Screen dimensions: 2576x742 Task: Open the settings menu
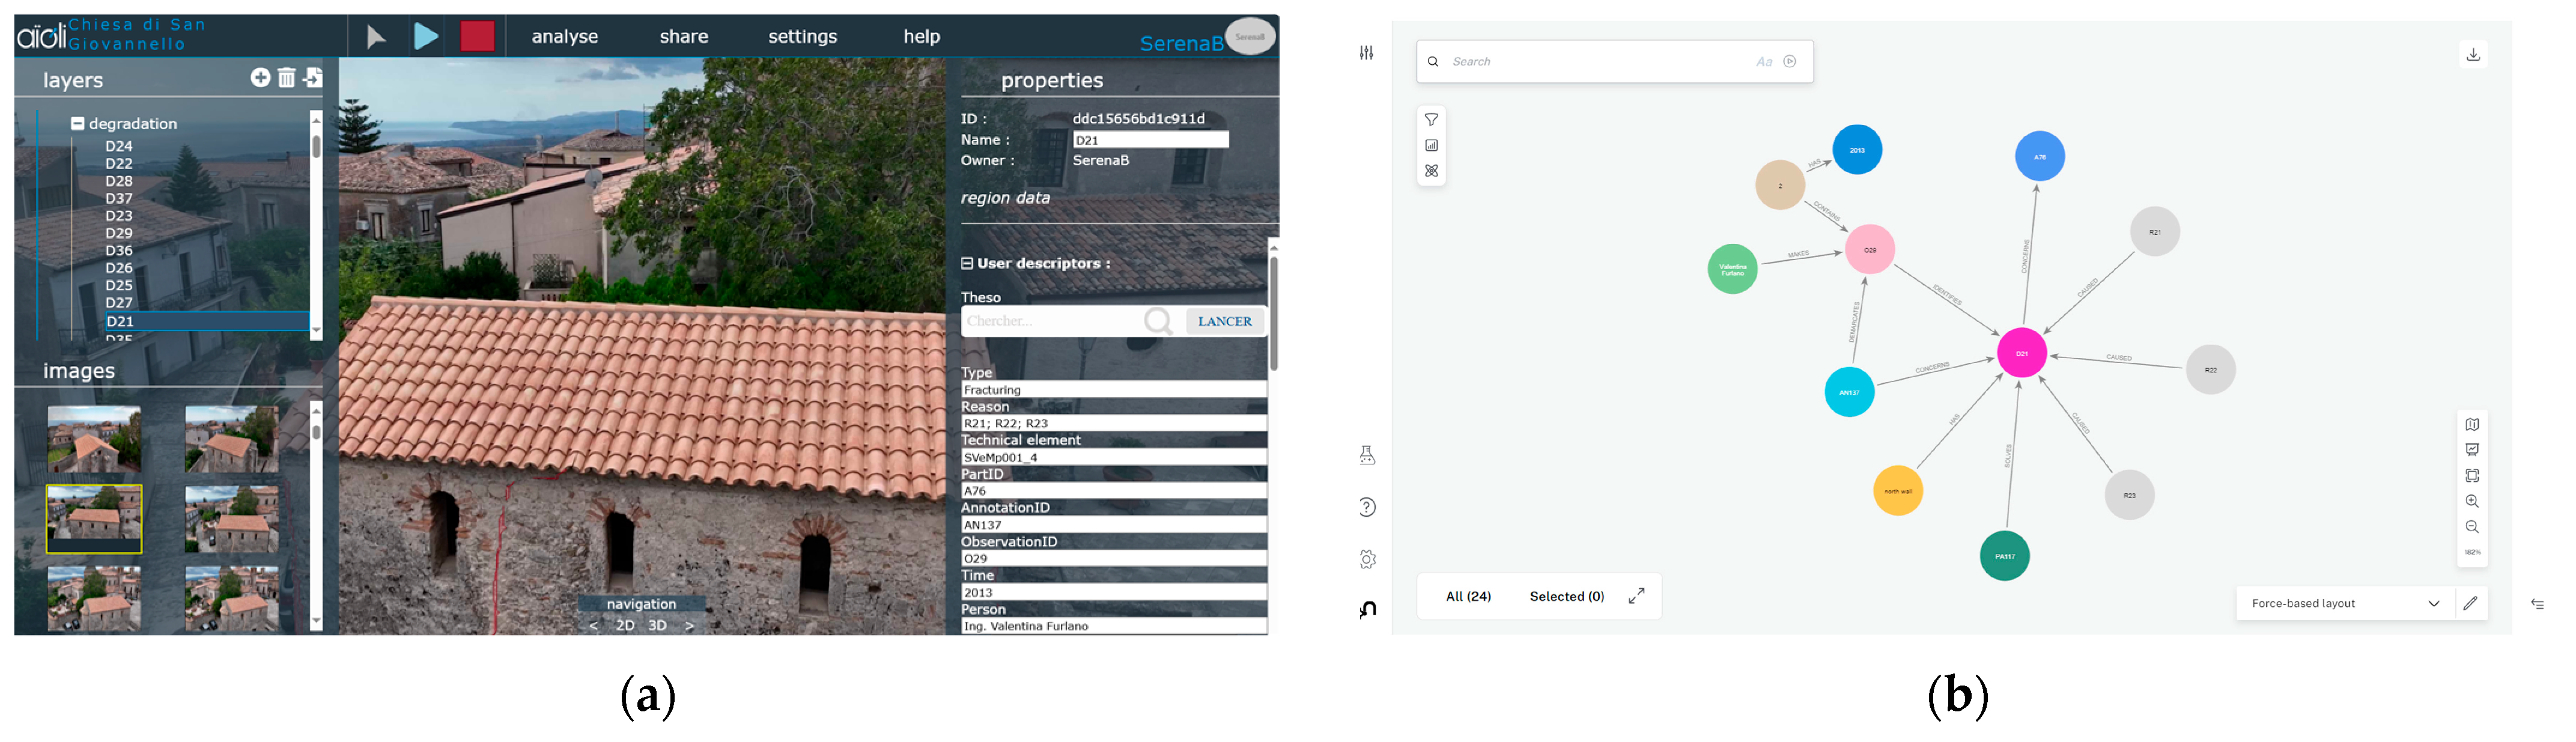(802, 37)
